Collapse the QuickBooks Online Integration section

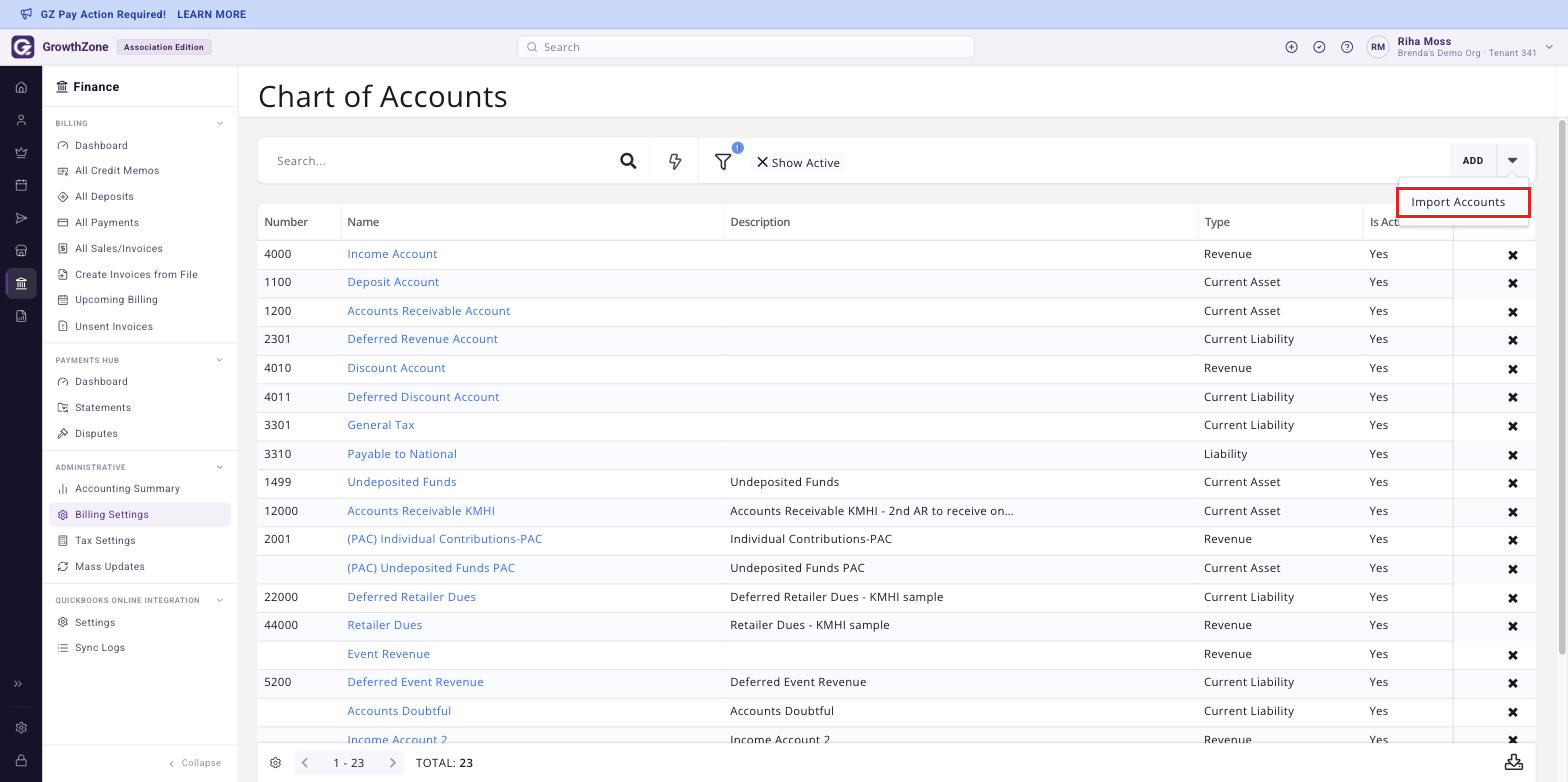220,601
